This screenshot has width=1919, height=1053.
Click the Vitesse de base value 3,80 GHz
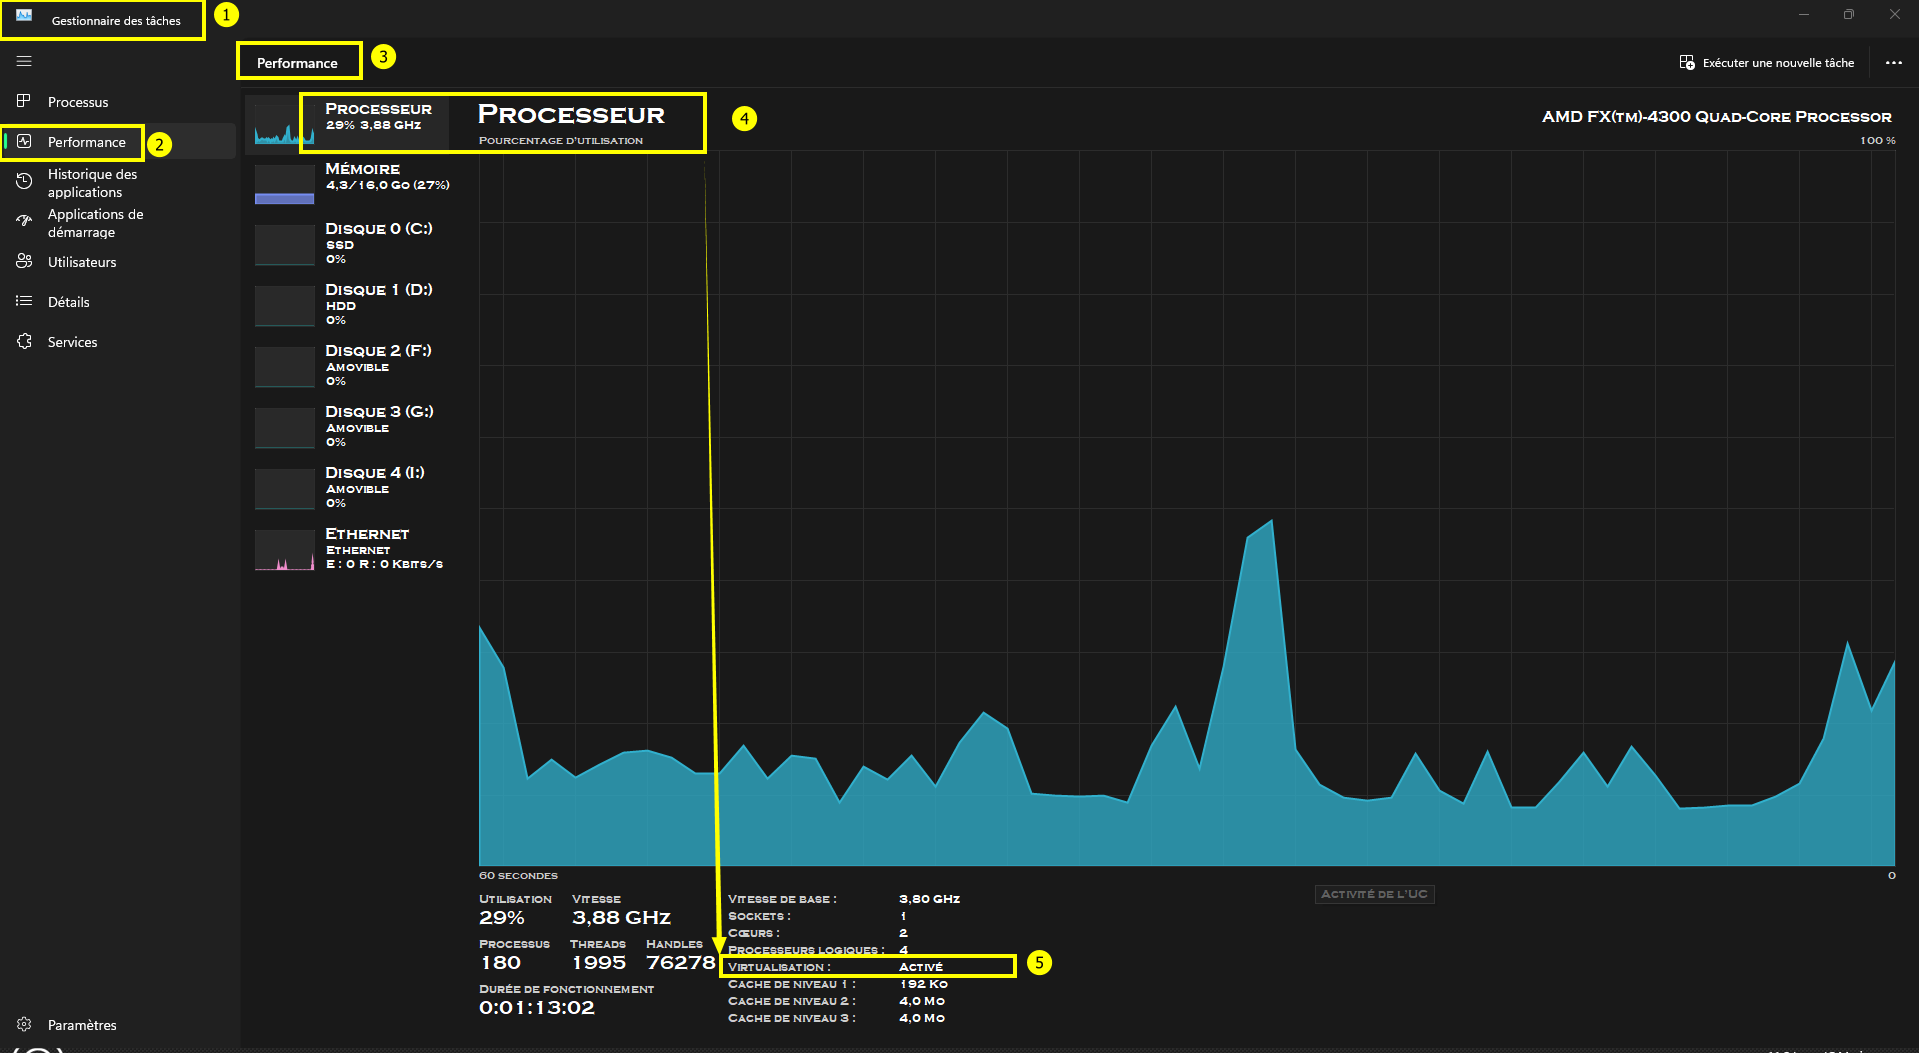click(x=929, y=899)
